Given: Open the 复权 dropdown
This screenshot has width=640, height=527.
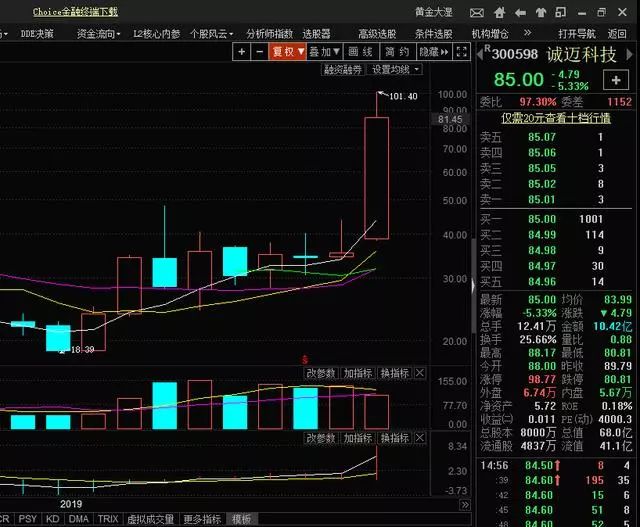Looking at the screenshot, I should point(287,52).
